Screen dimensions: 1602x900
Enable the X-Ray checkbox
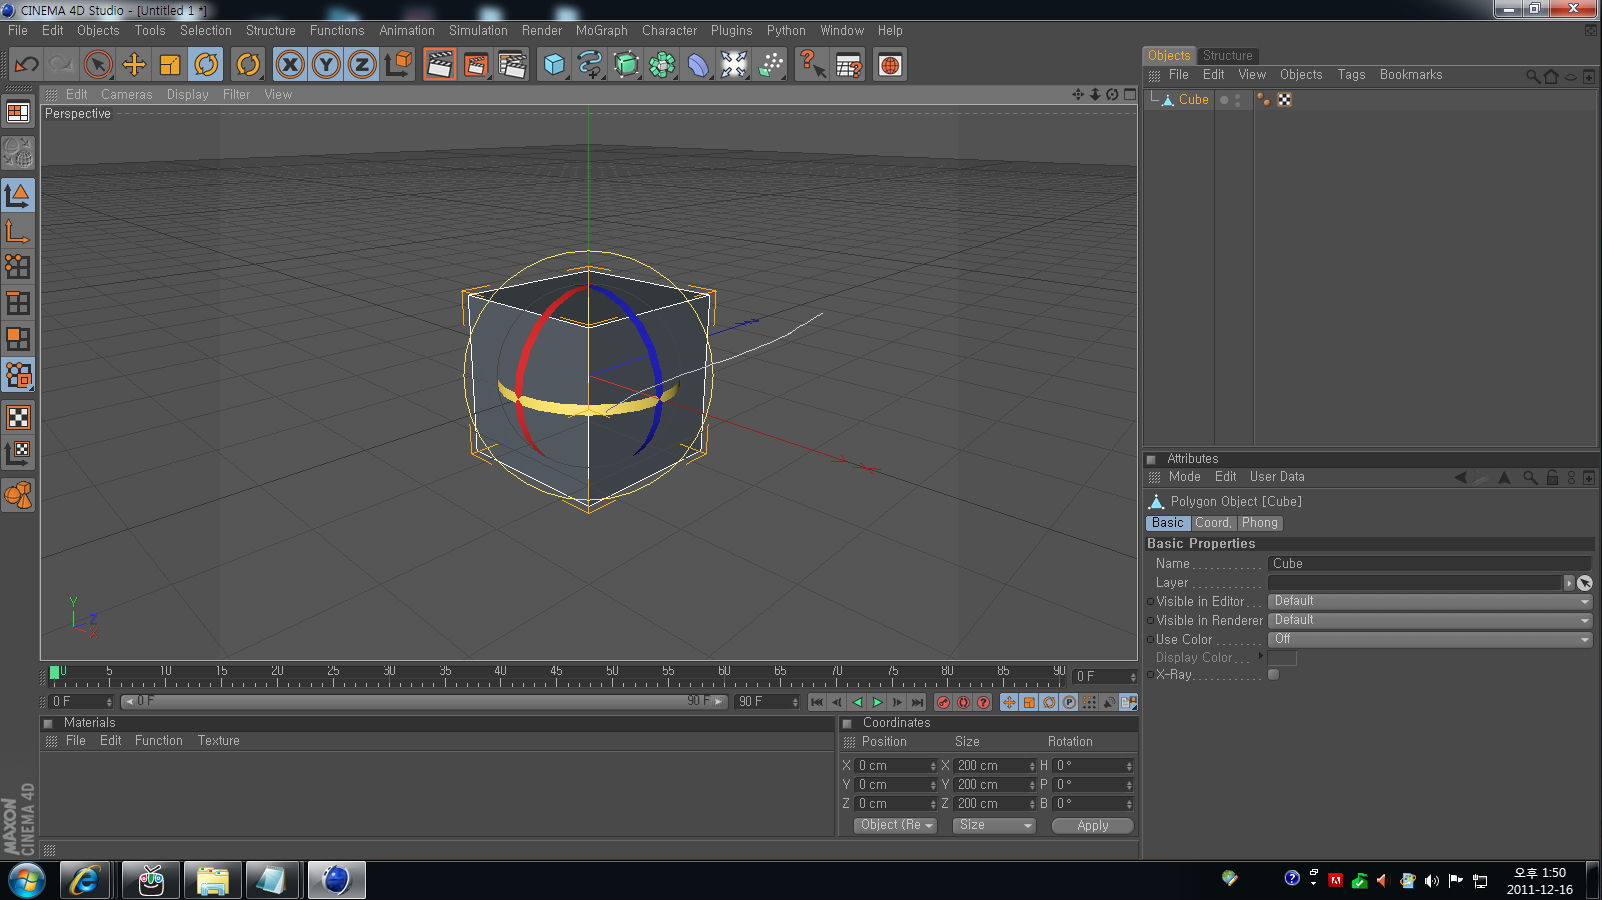(1273, 675)
